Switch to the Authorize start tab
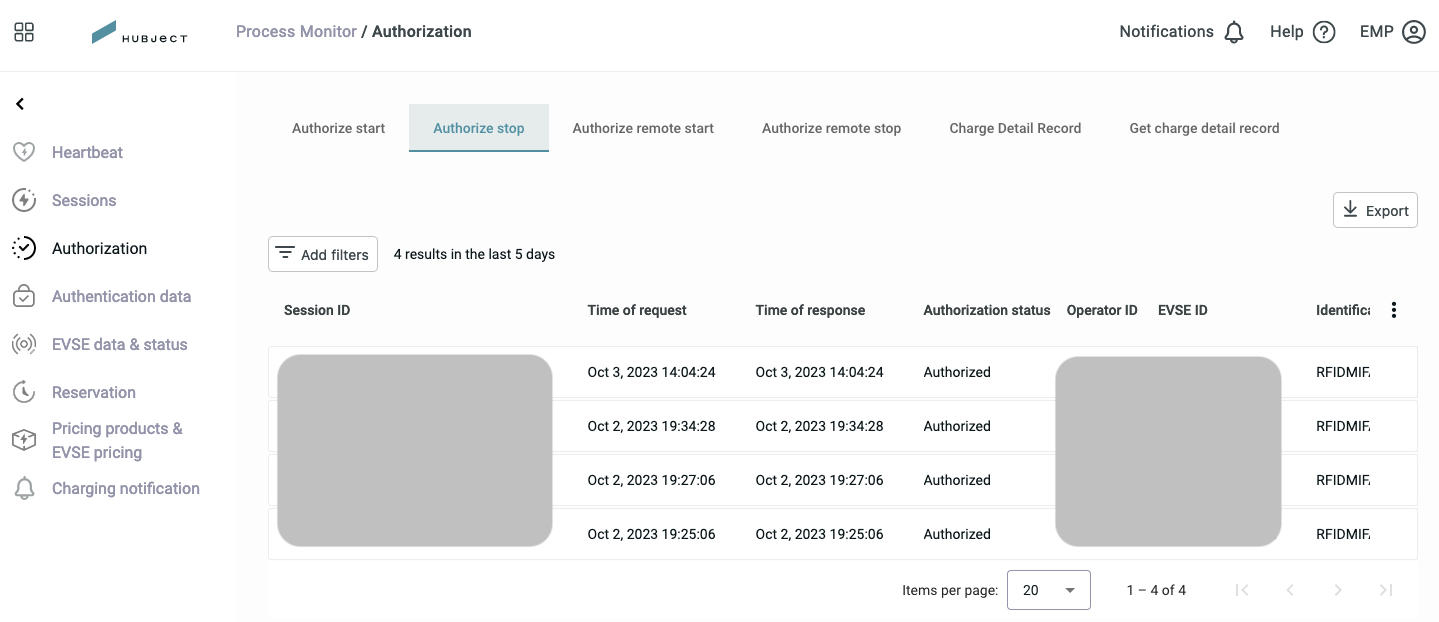The image size is (1439, 622). (x=338, y=128)
